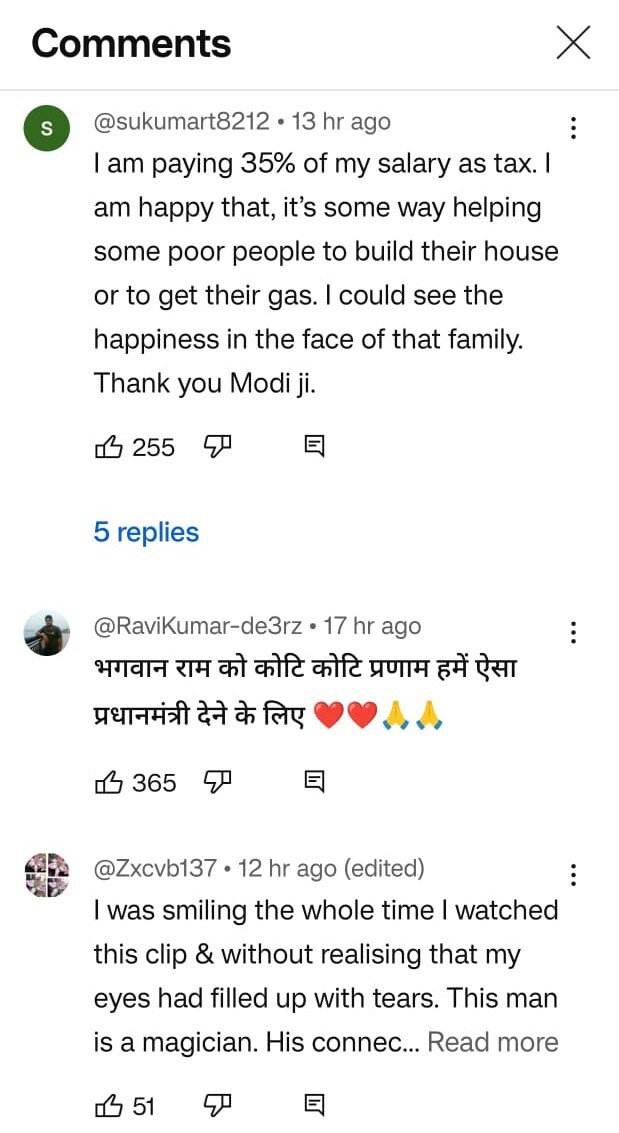Image resolution: width=619 pixels, height=1133 pixels.
Task: Expand comment with Read more
Action: point(492,1042)
